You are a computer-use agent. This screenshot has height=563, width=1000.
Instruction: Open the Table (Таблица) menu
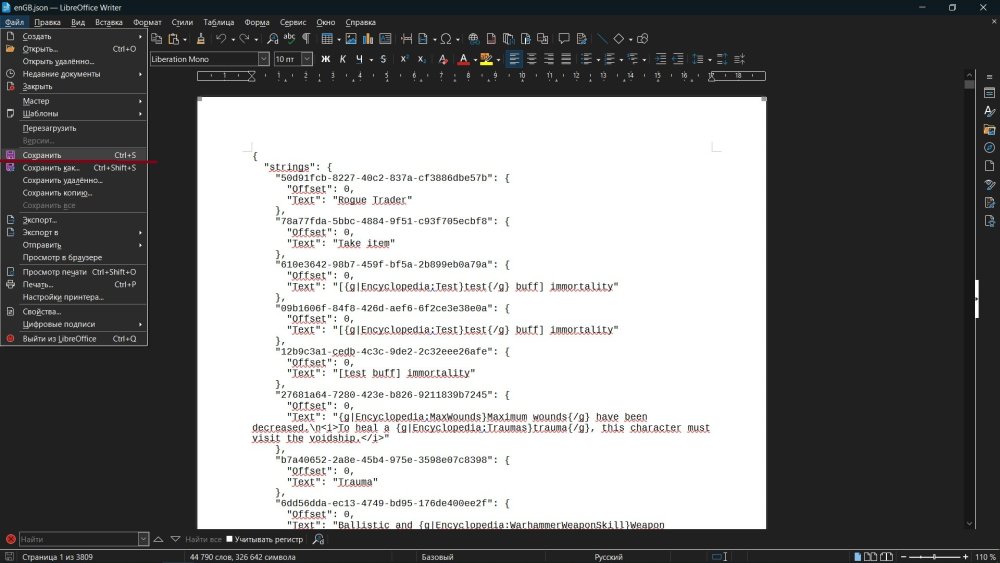(219, 21)
